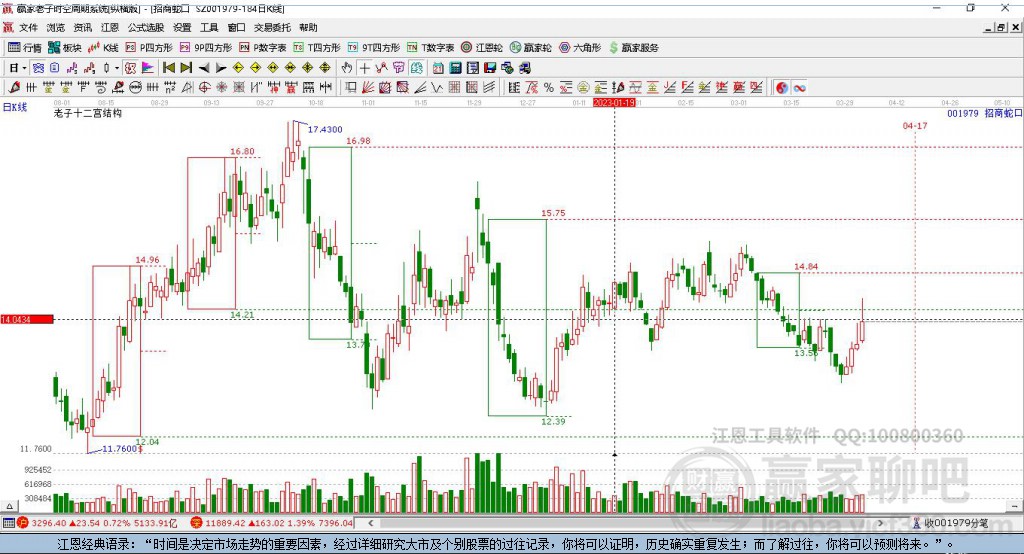Open the 9T四方形 tool
Viewport: 1024px width, 554px height.
(374, 48)
